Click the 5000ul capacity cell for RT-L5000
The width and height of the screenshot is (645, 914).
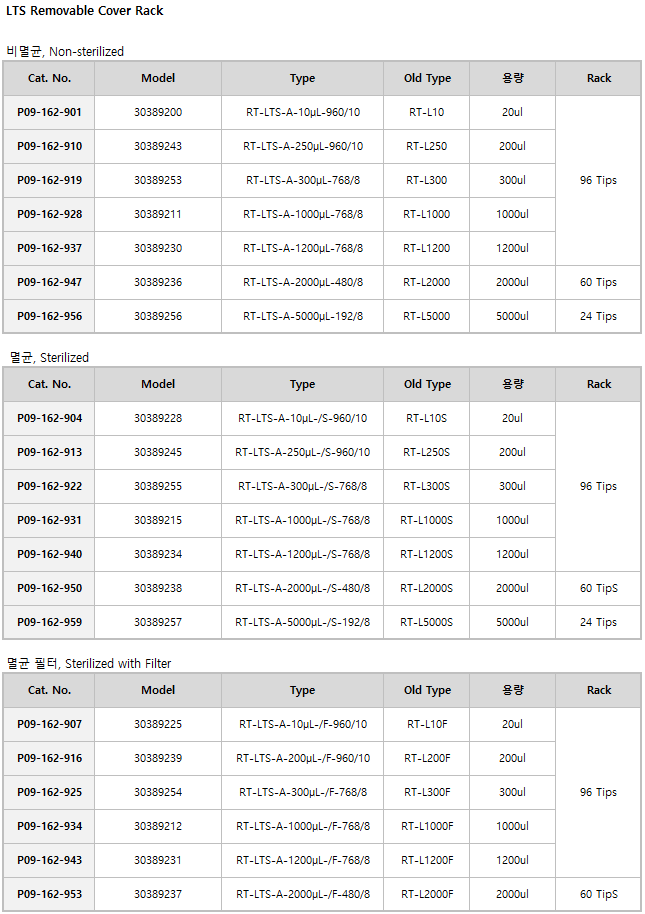pos(512,316)
